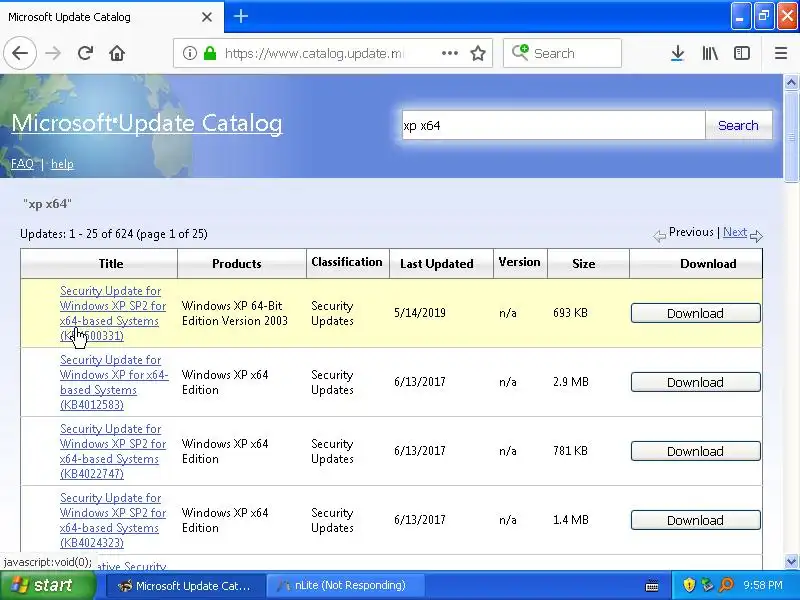Toggle the Firefox sidebar view
This screenshot has width=800, height=600.
tap(741, 53)
